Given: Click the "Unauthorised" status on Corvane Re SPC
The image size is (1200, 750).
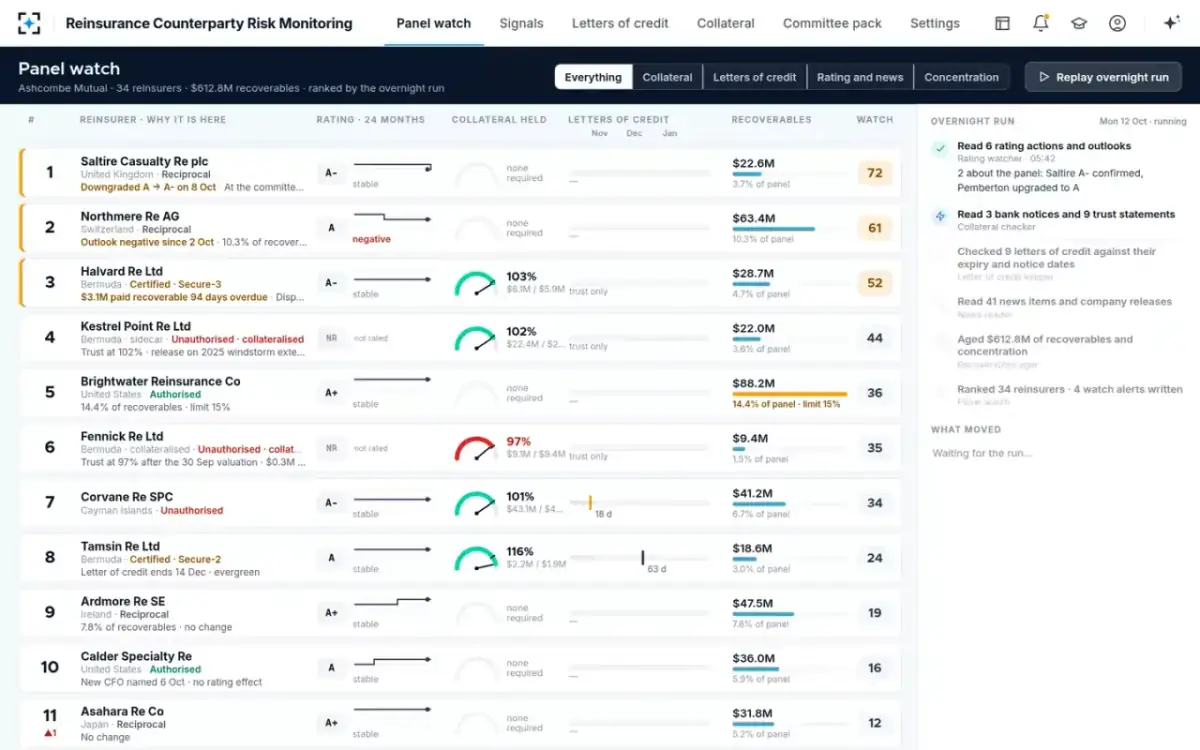Looking at the screenshot, I should pyautogui.click(x=192, y=511).
